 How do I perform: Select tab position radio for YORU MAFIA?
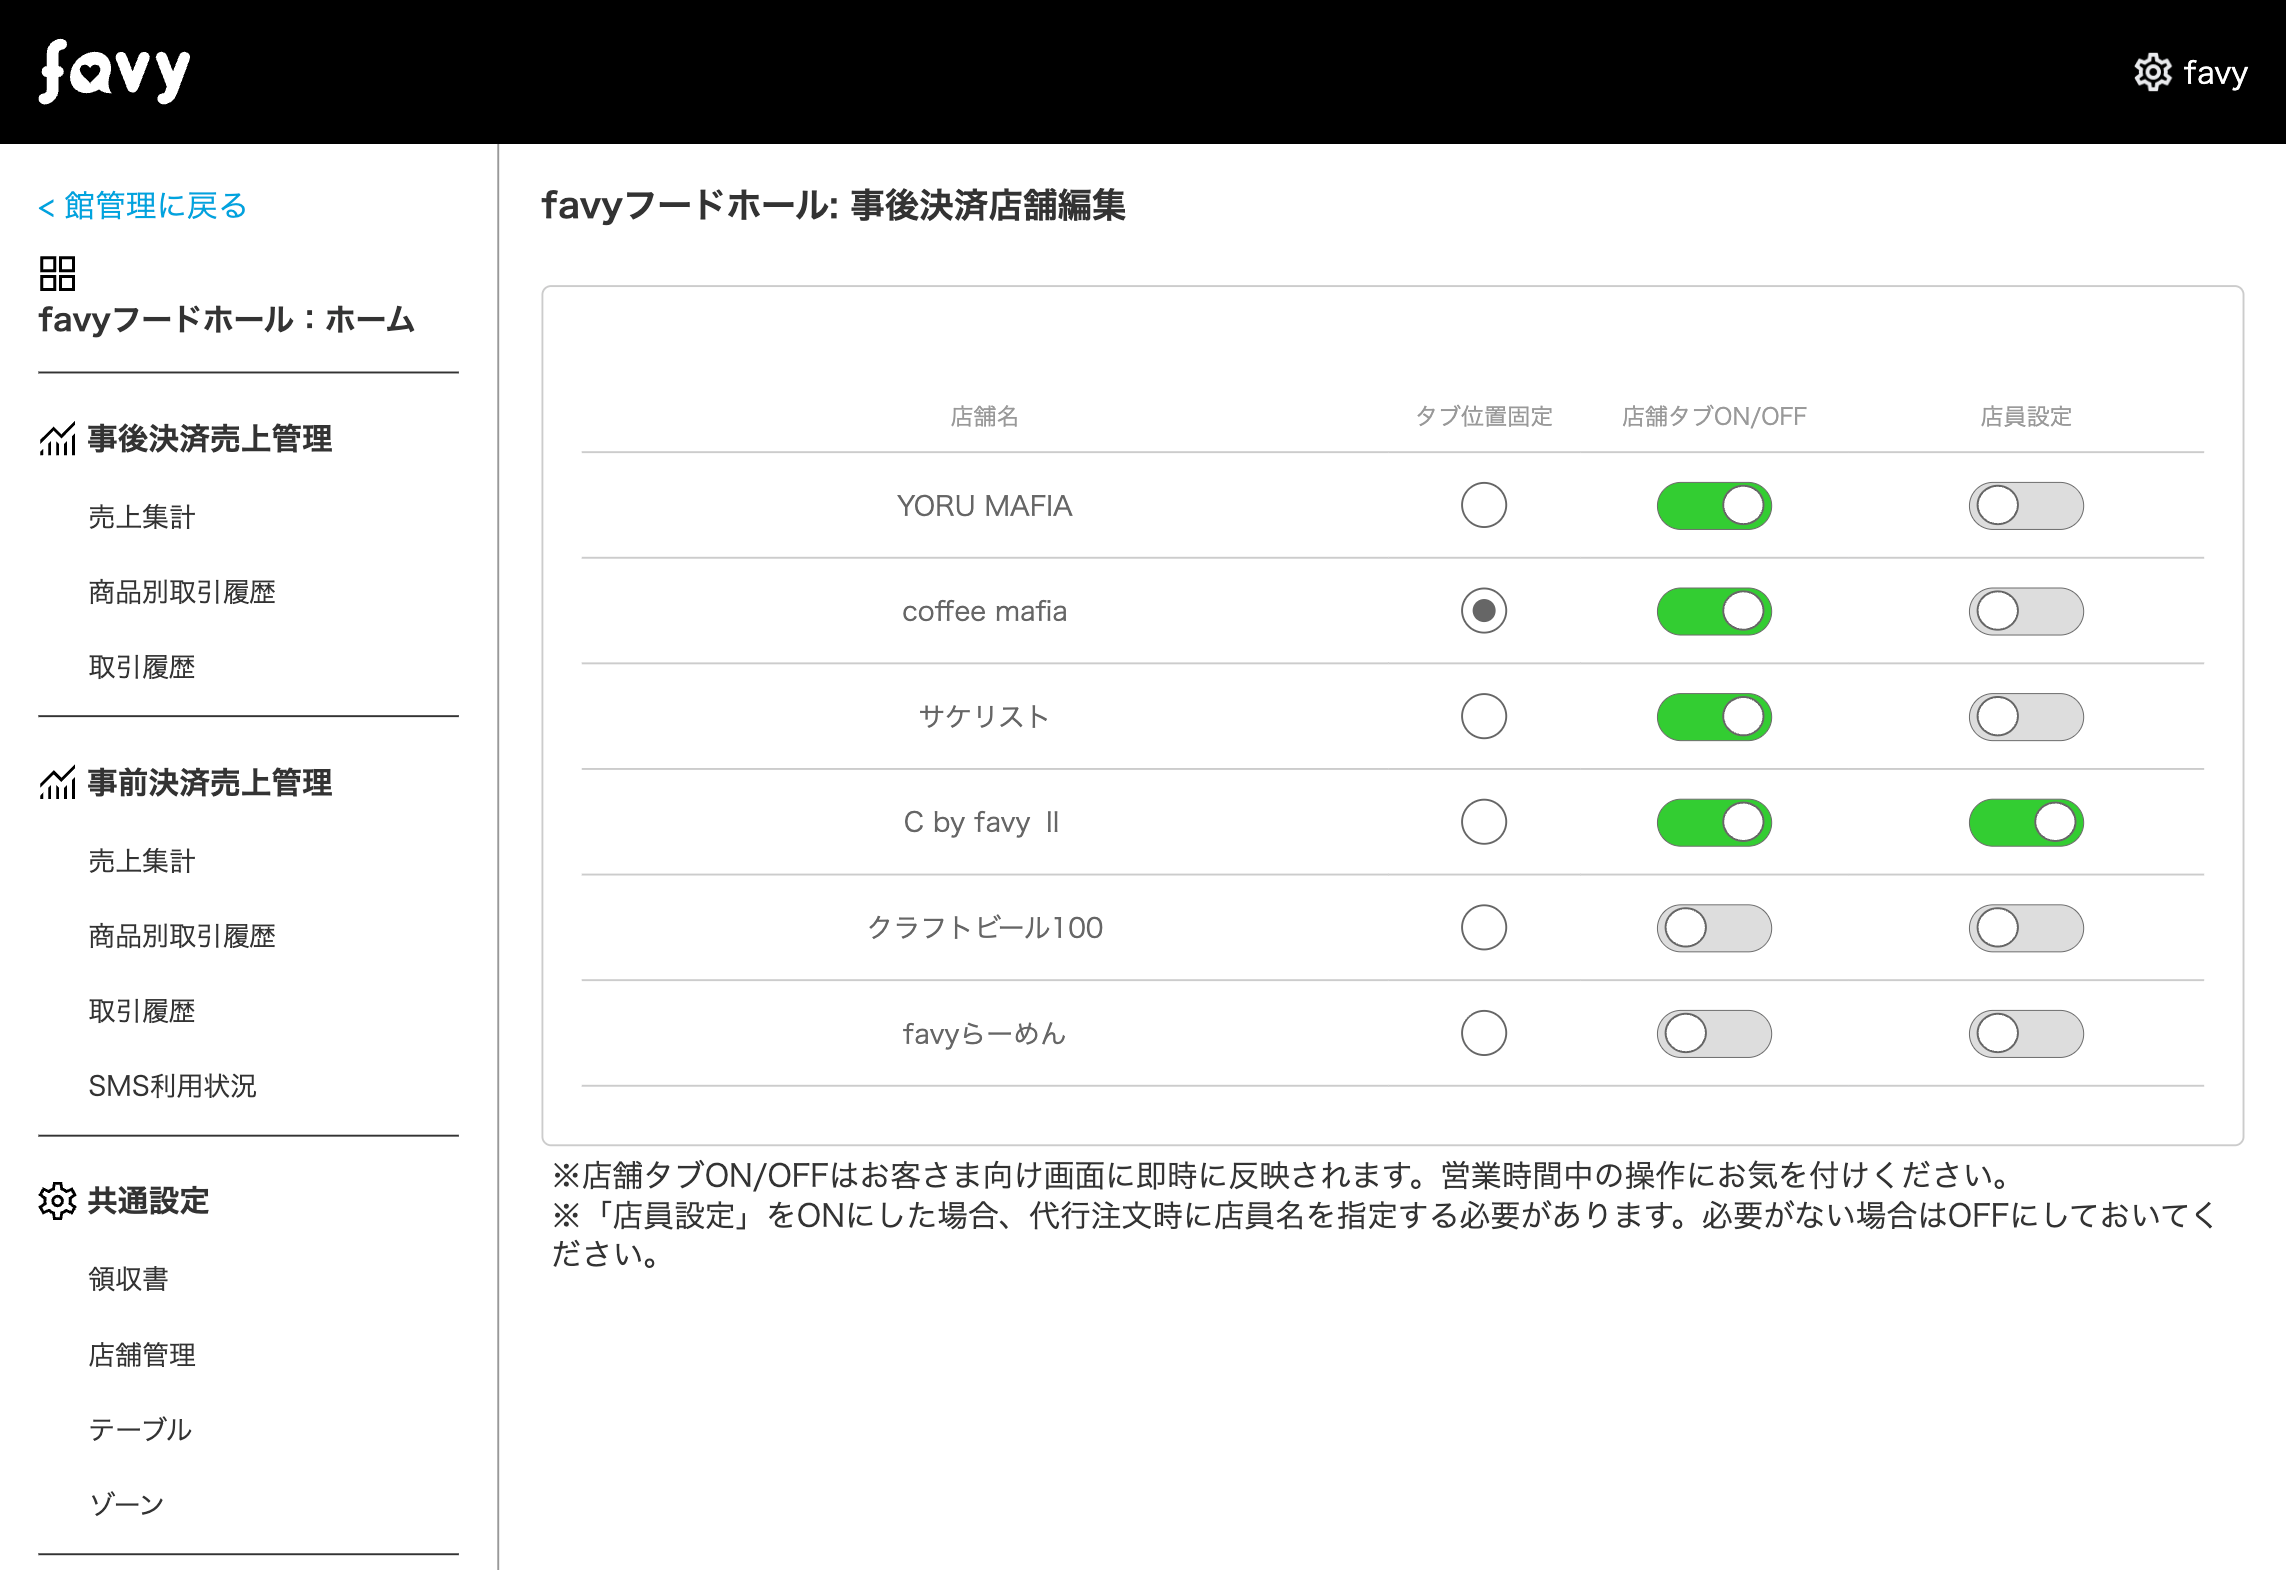click(x=1484, y=505)
